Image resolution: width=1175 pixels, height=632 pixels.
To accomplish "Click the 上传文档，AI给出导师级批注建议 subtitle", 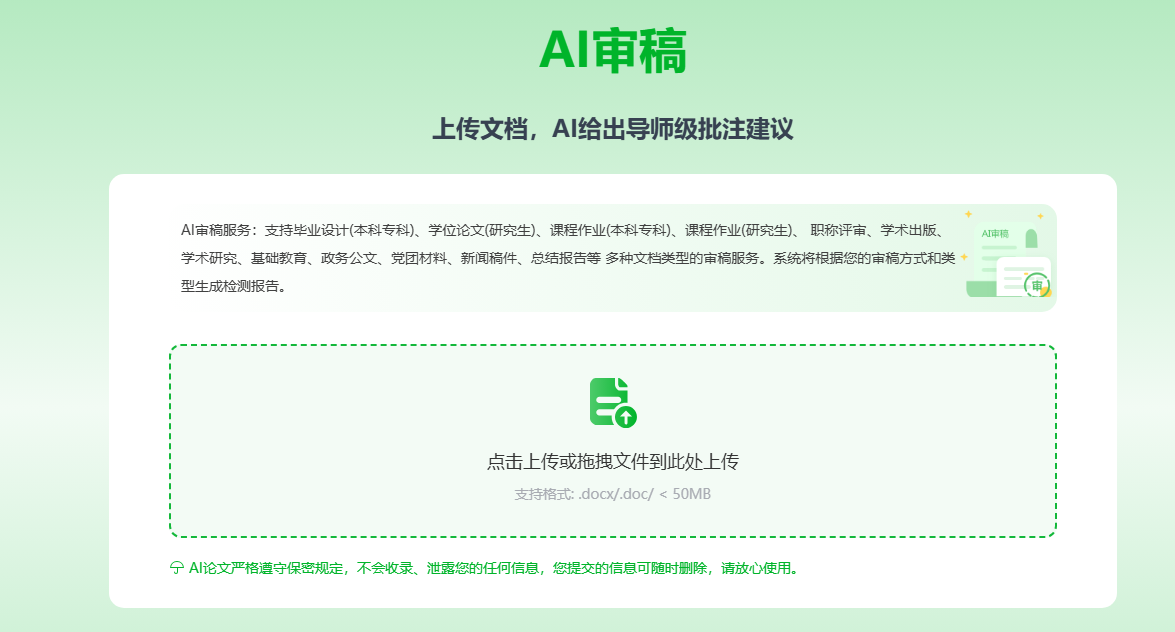I will (x=612, y=130).
